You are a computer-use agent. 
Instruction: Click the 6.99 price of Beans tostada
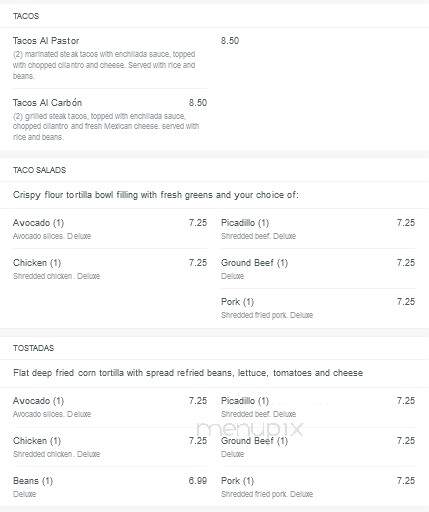pyautogui.click(x=198, y=481)
